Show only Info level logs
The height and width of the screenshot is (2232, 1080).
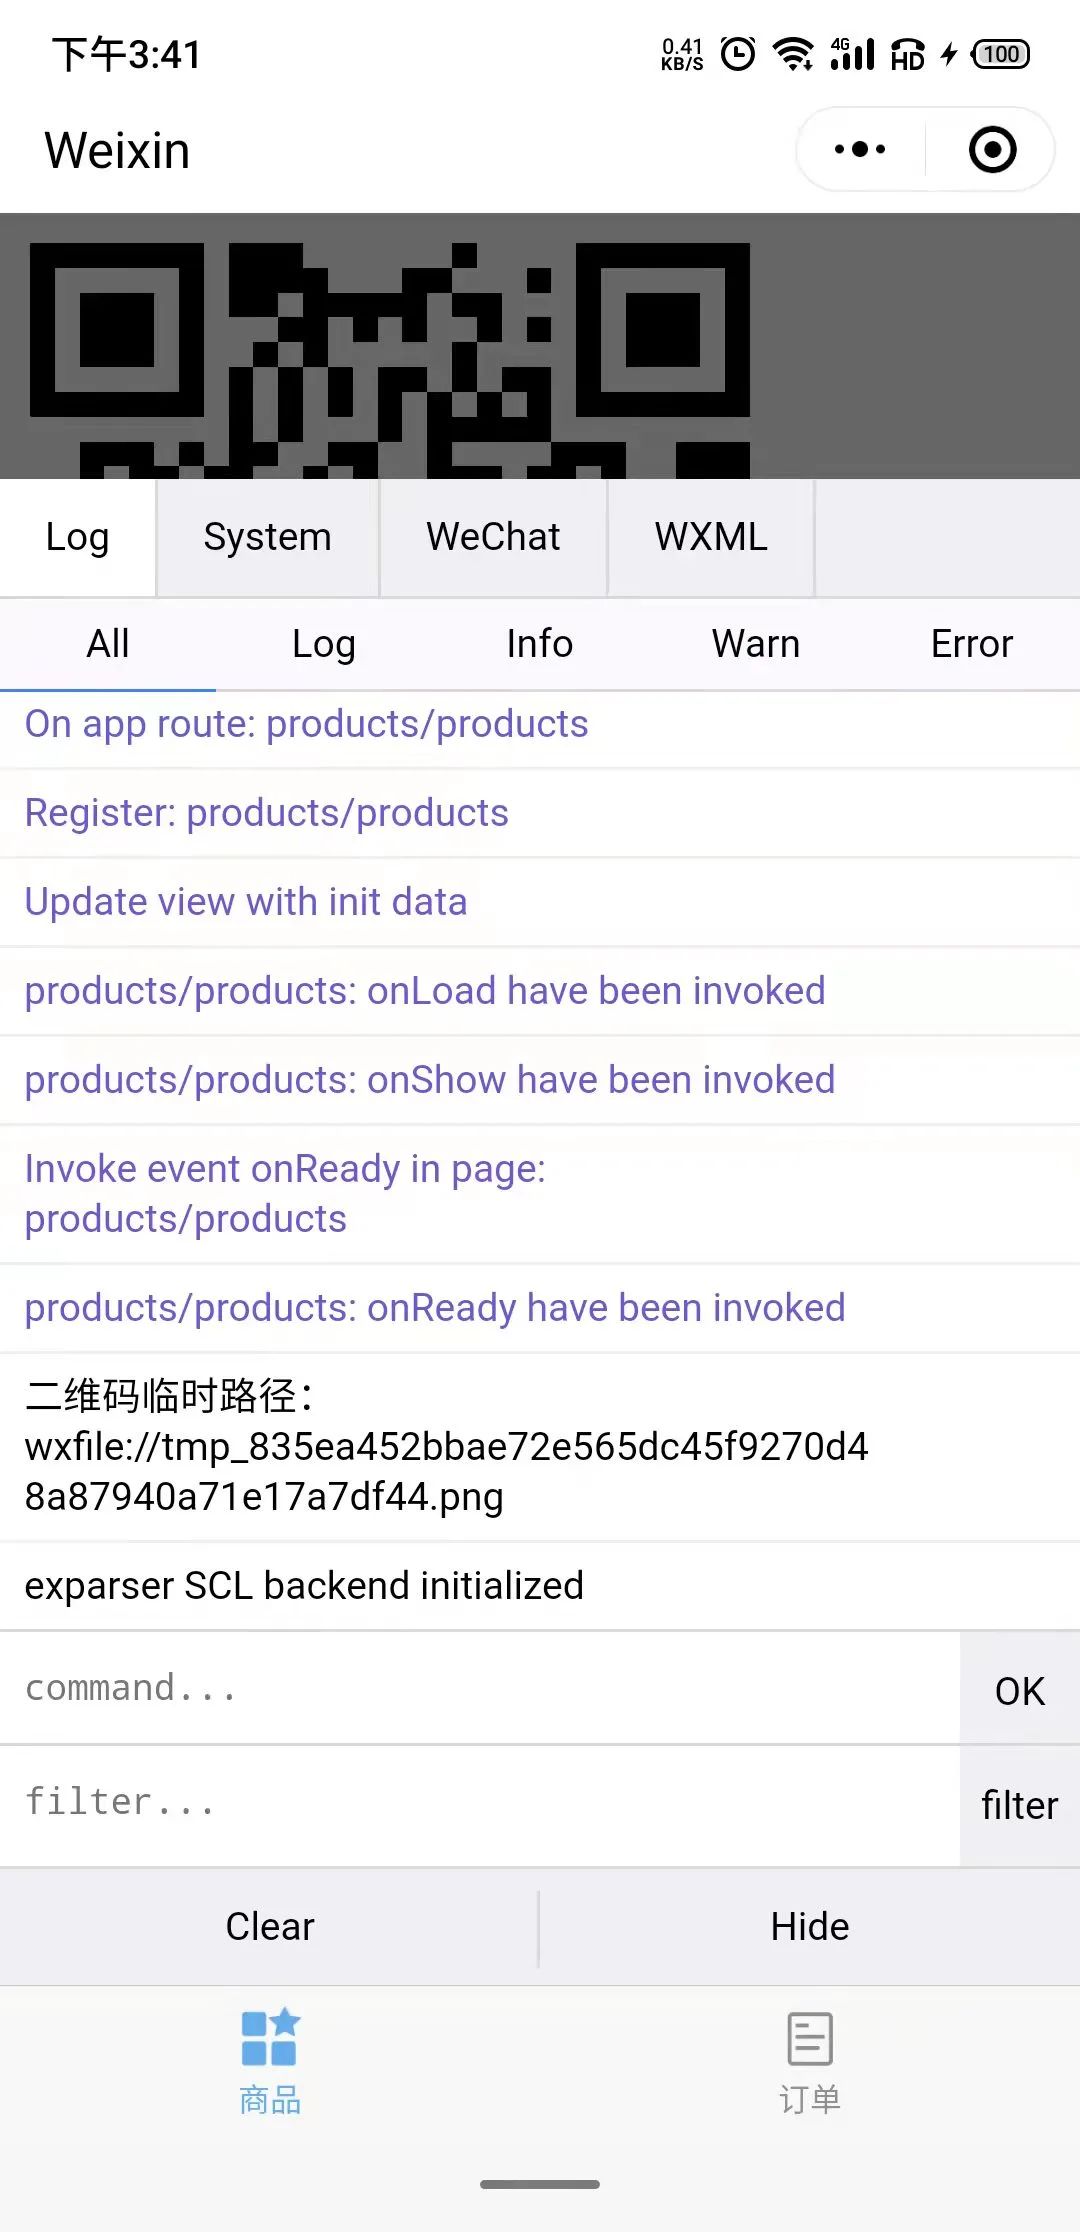540,644
